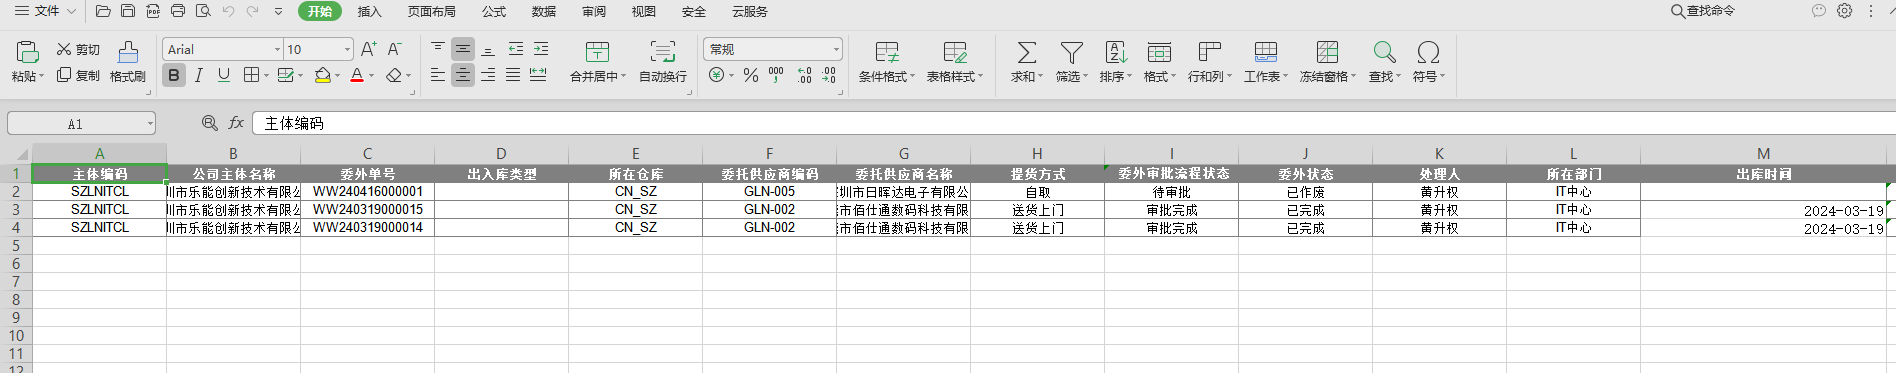Image resolution: width=1896 pixels, height=373 pixels.
Task: Select cell WW240416000001
Action: (x=367, y=192)
